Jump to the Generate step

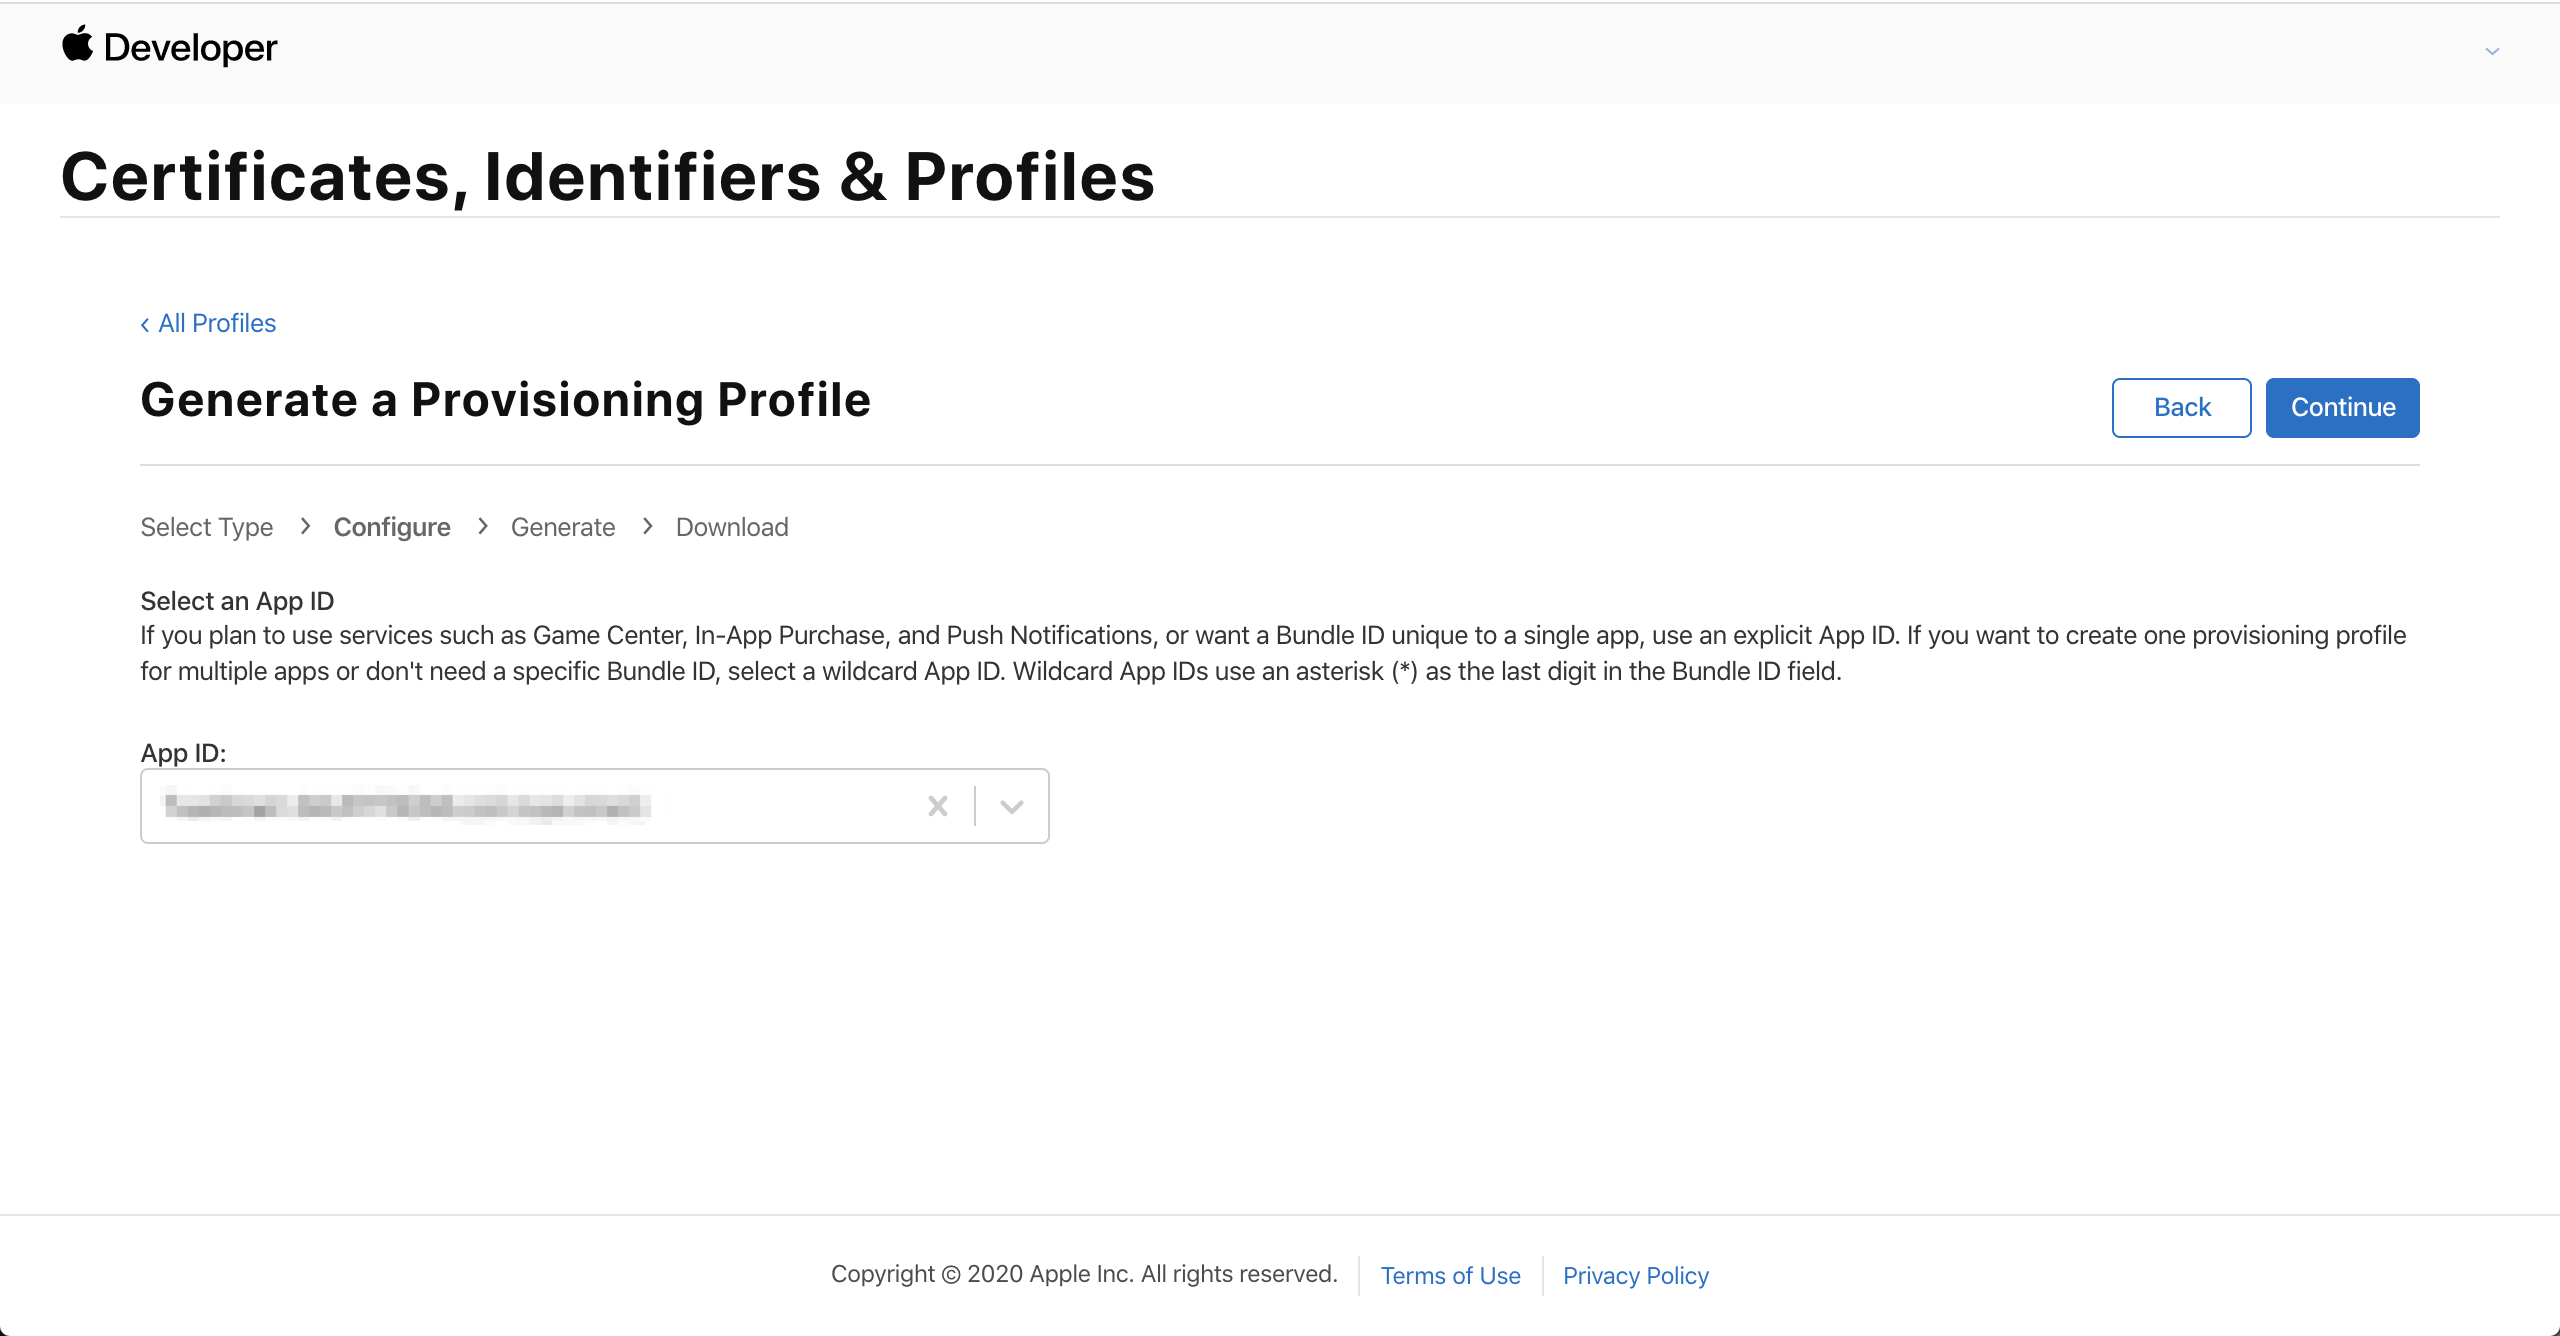pyautogui.click(x=563, y=527)
